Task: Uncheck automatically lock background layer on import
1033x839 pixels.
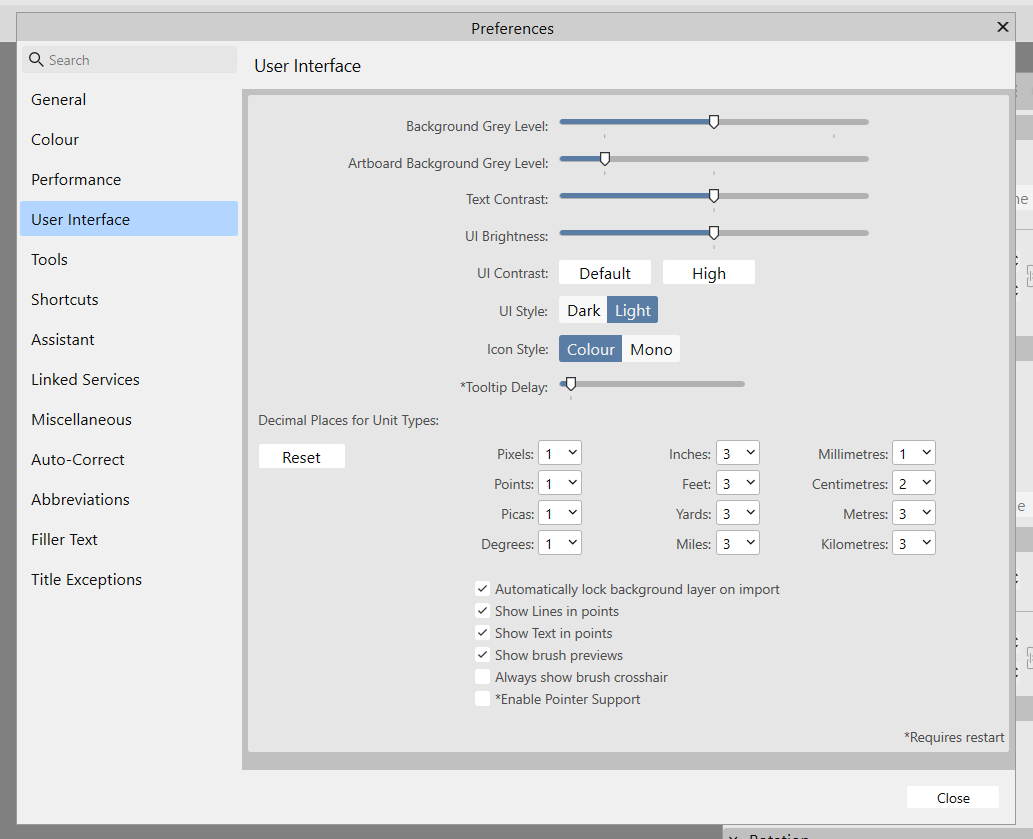Action: [x=483, y=589]
